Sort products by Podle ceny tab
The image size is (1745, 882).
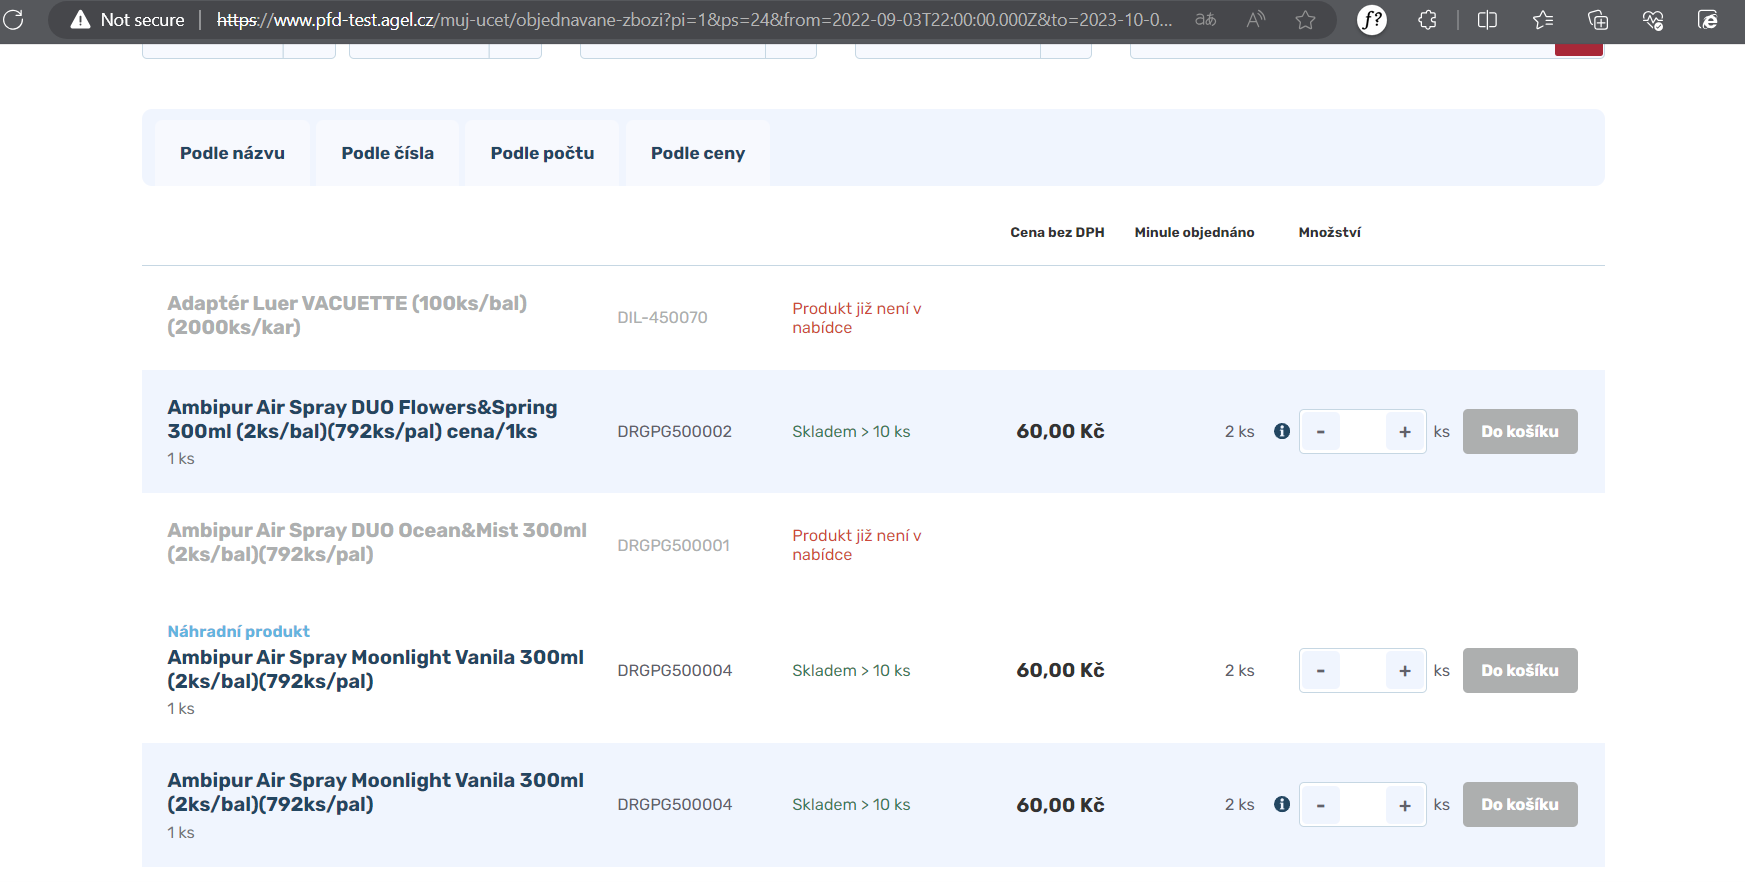point(697,153)
